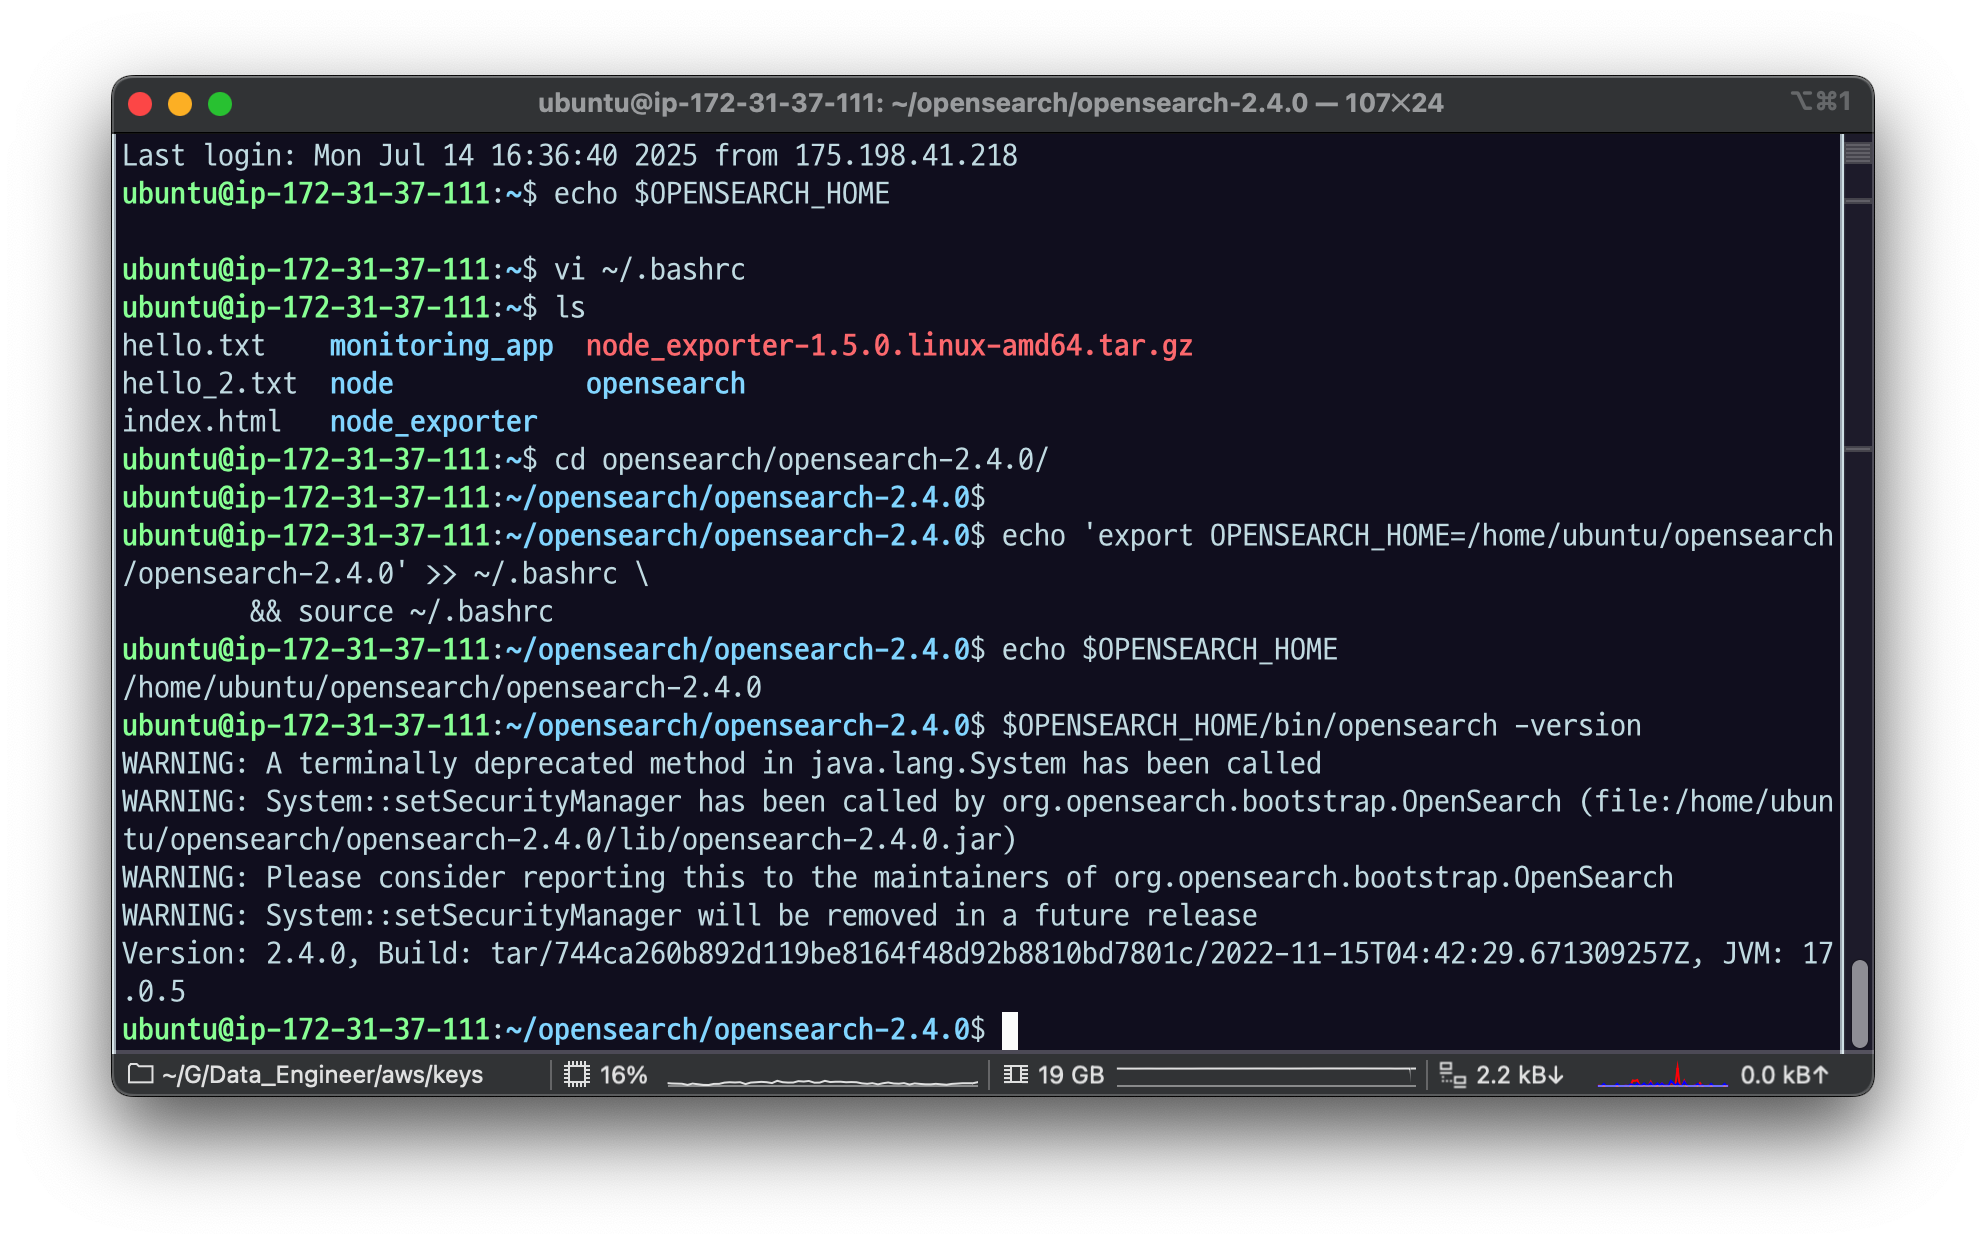Click the memory usage bar
1986x1244 pixels.
1266,1075
